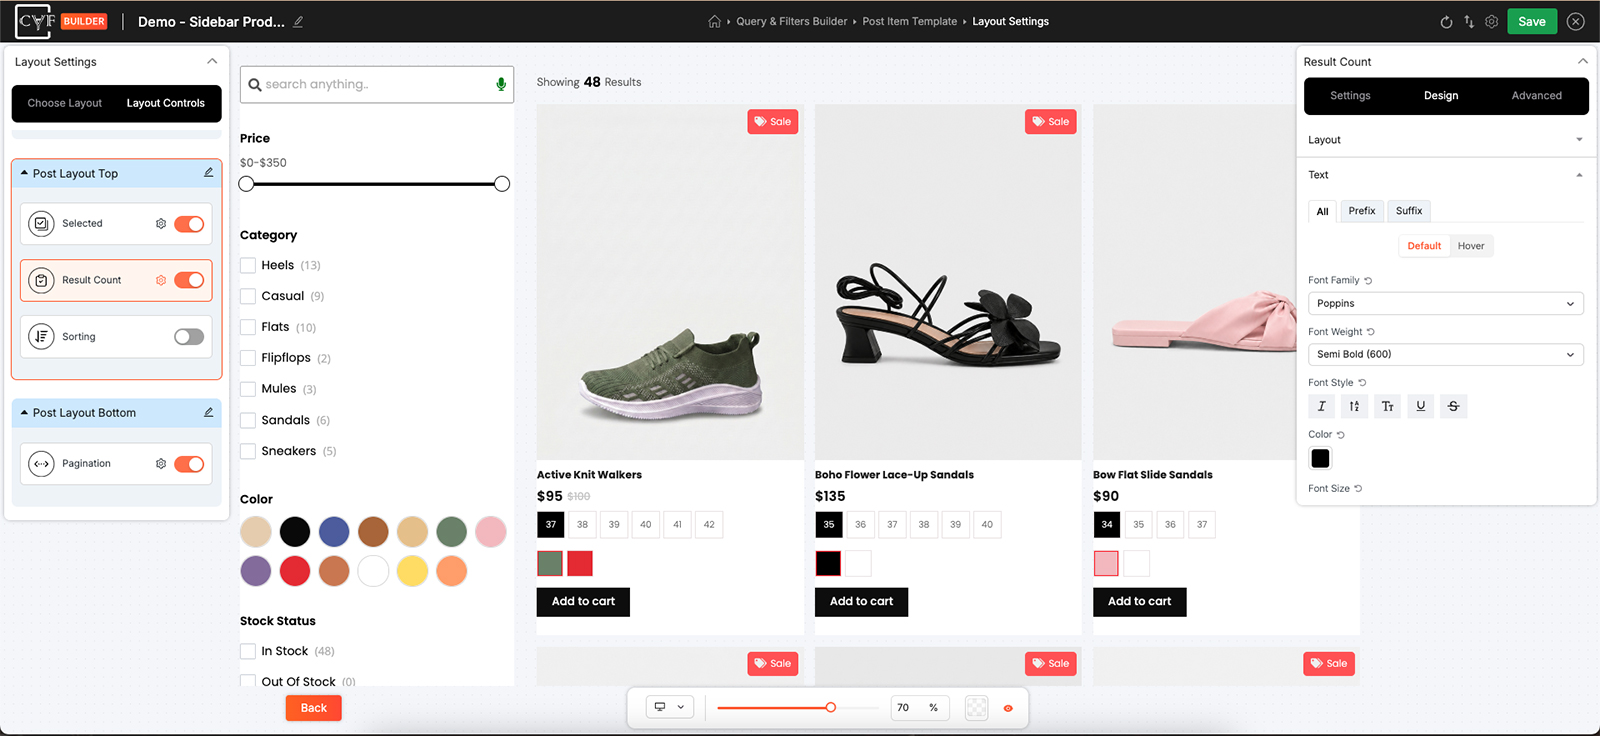Toggle the Result Count switch

pyautogui.click(x=189, y=280)
